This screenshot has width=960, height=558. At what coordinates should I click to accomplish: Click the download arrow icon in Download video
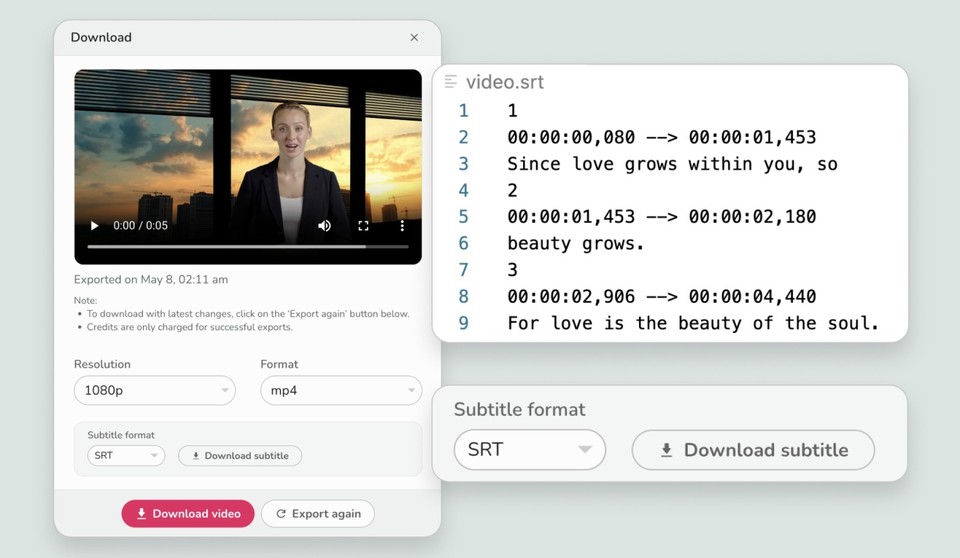tap(141, 513)
